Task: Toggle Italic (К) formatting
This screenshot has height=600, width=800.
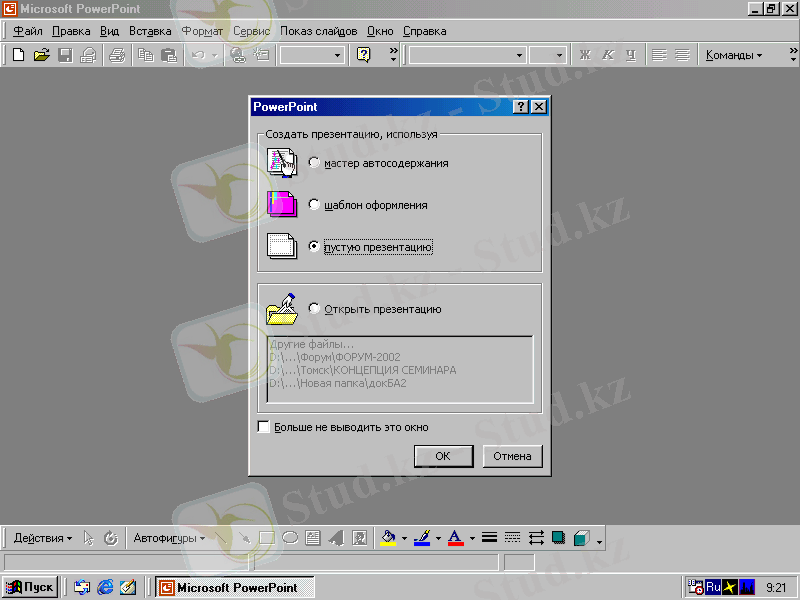Action: pyautogui.click(x=608, y=55)
